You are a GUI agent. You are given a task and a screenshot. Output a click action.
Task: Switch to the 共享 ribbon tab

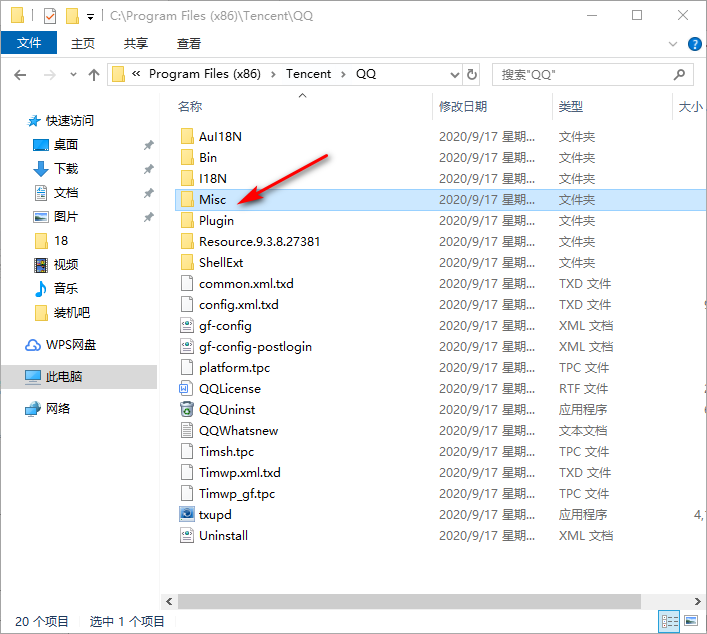tap(136, 43)
